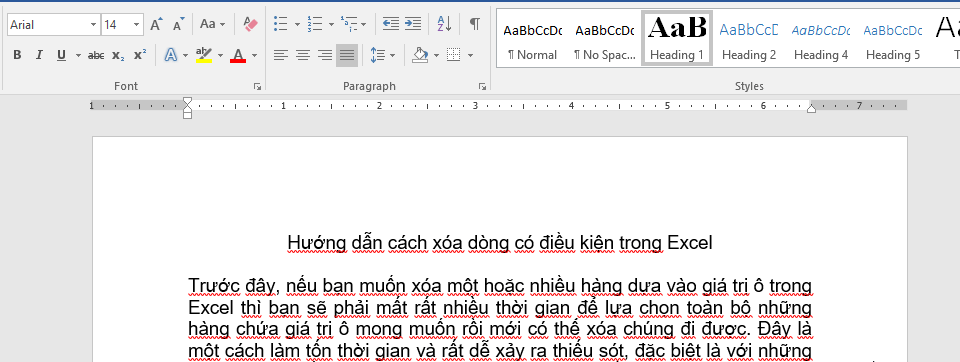Click left indent square marker on ruler
Screen dimensions: 960x362
188,115
